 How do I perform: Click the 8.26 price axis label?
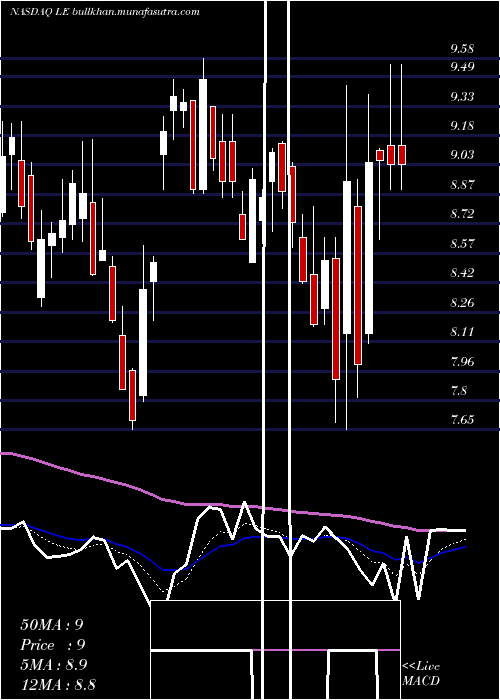point(462,302)
